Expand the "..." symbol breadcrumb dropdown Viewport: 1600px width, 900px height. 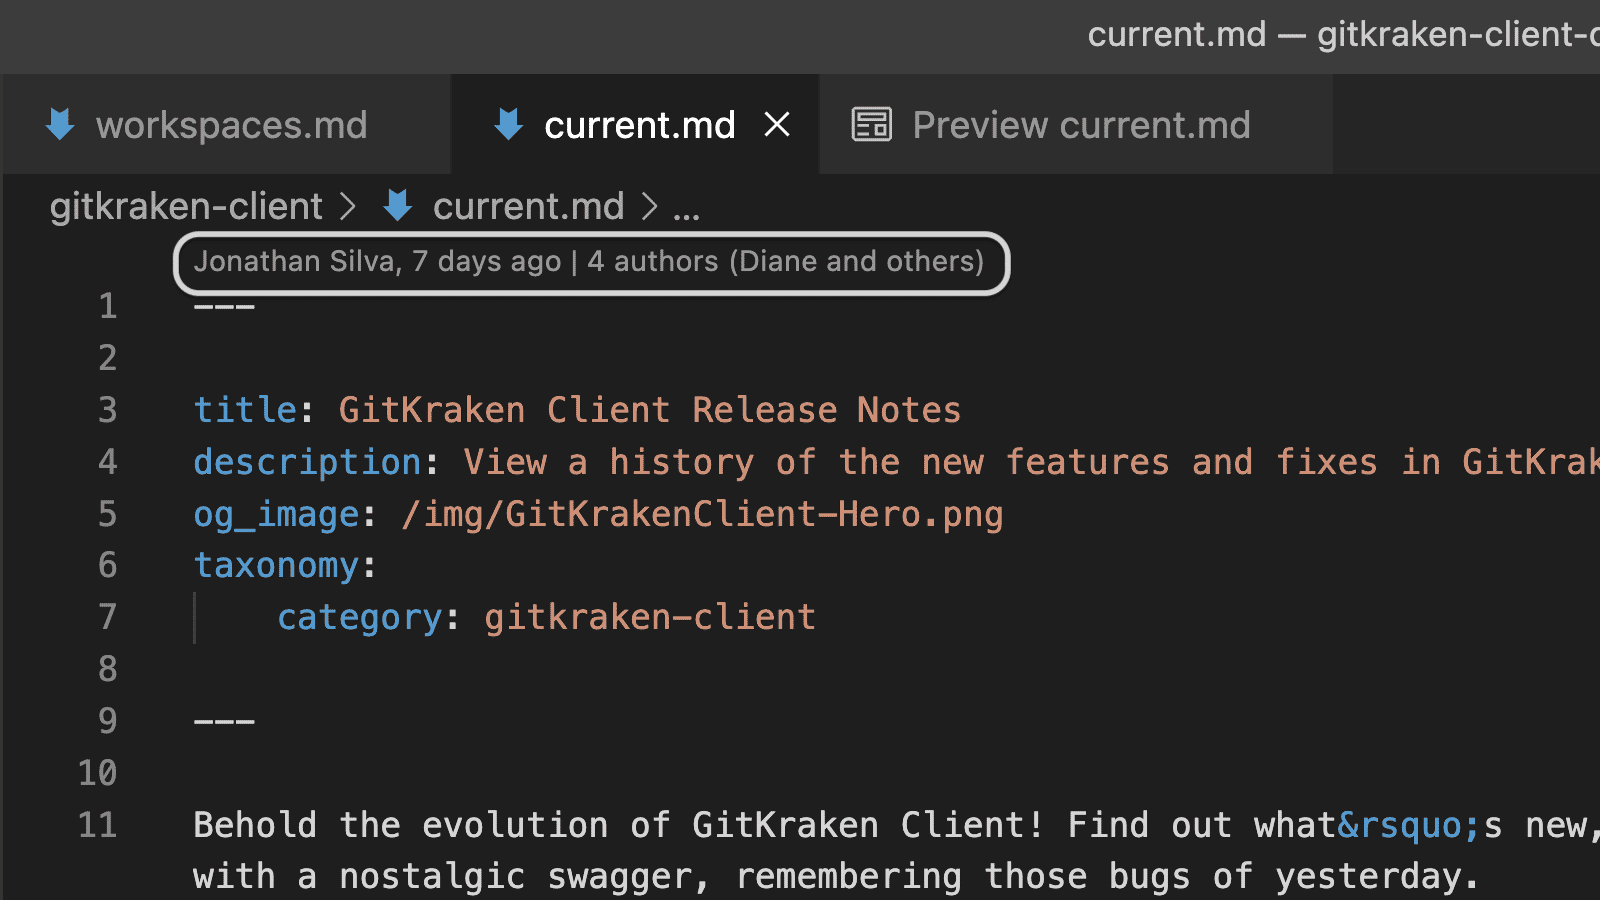click(687, 206)
